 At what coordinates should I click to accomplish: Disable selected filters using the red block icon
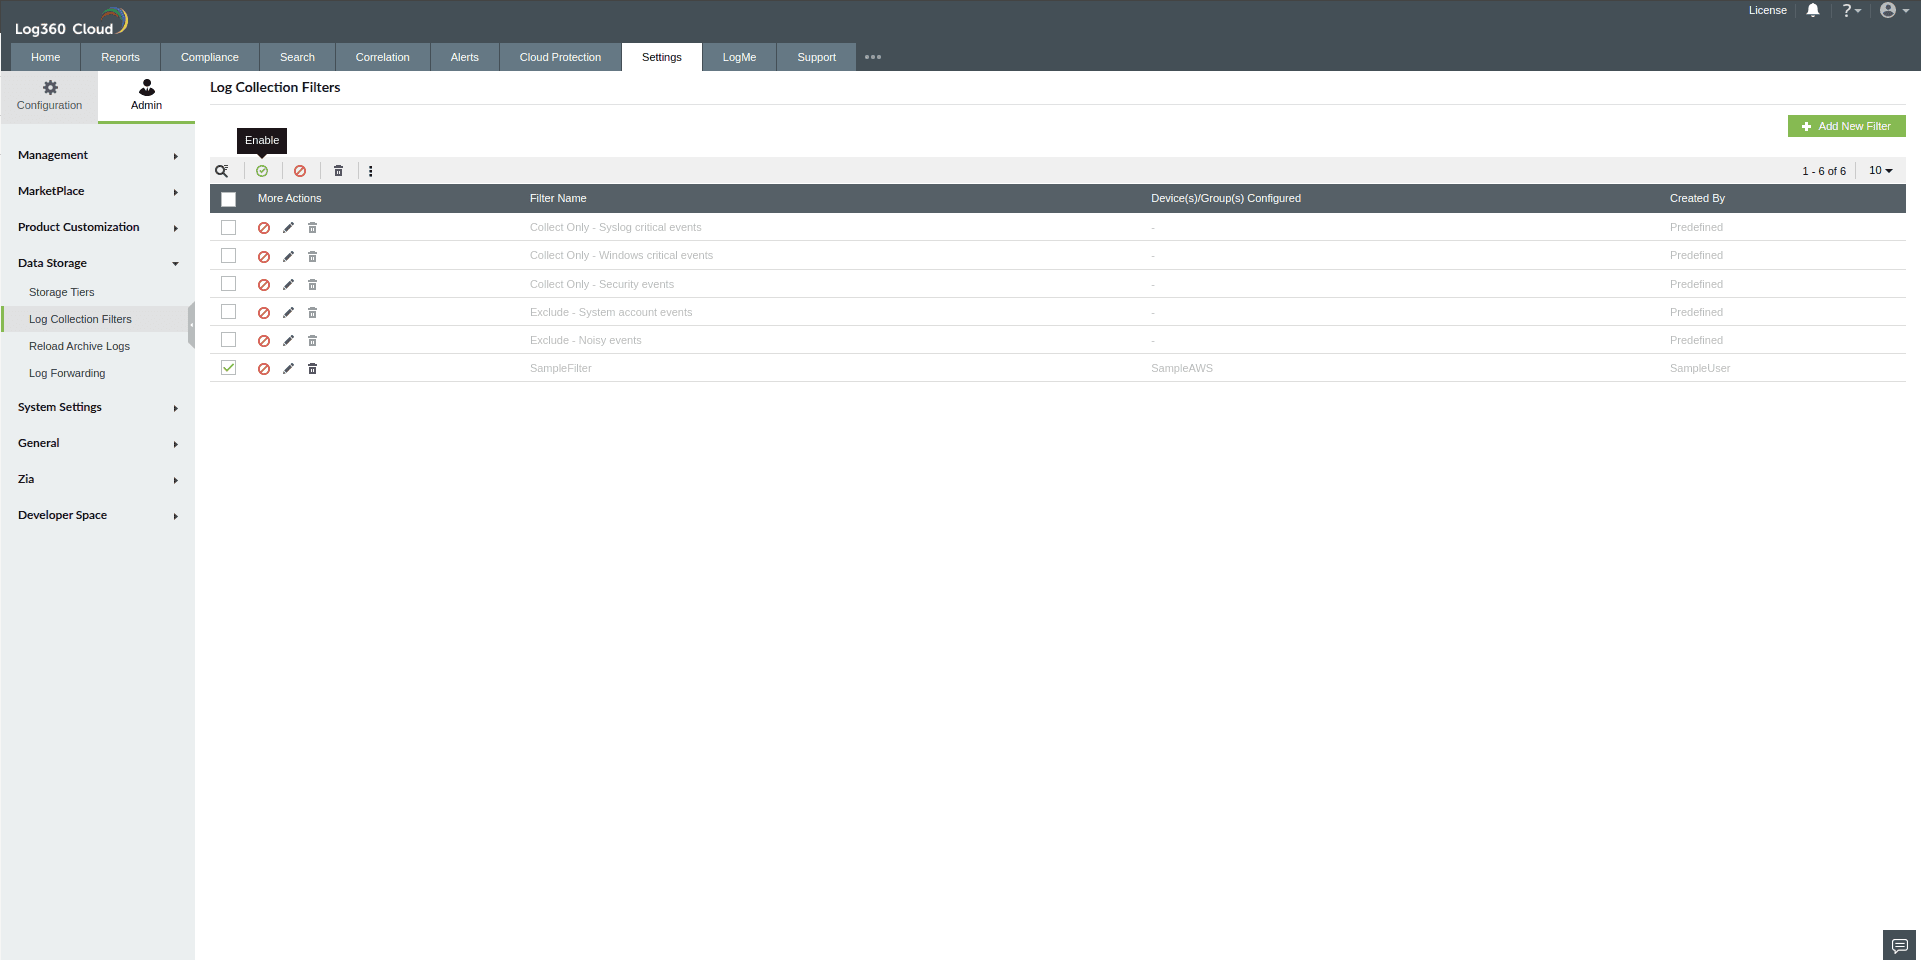[300, 171]
